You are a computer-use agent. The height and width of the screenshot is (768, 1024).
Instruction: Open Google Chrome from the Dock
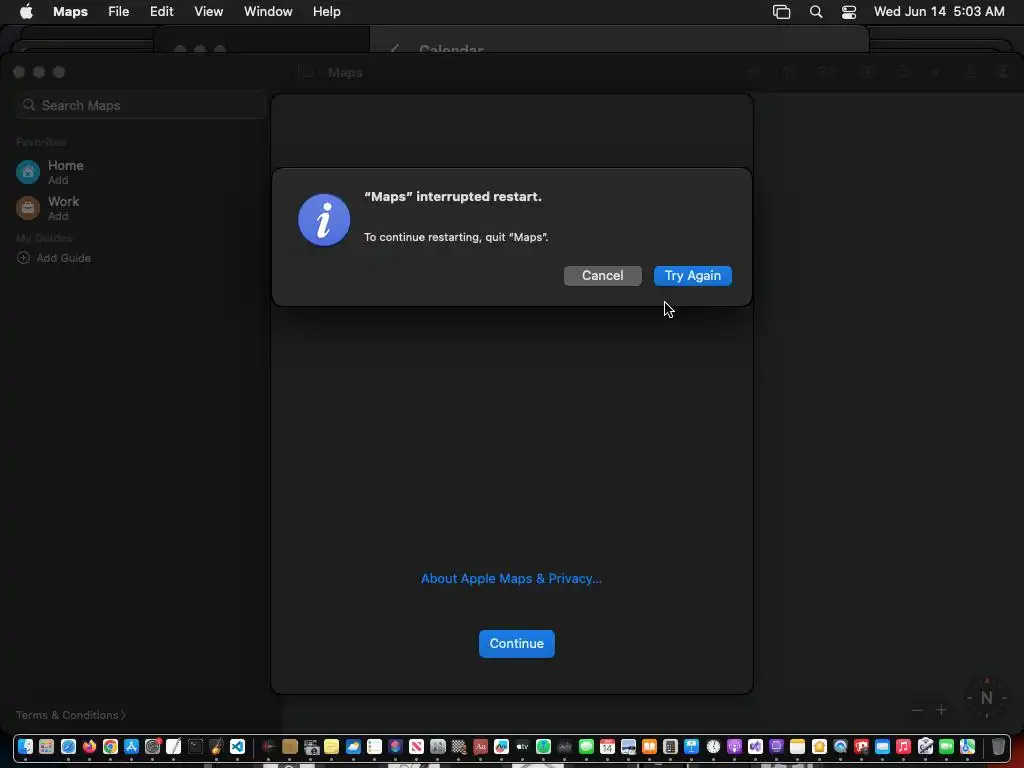click(x=110, y=746)
